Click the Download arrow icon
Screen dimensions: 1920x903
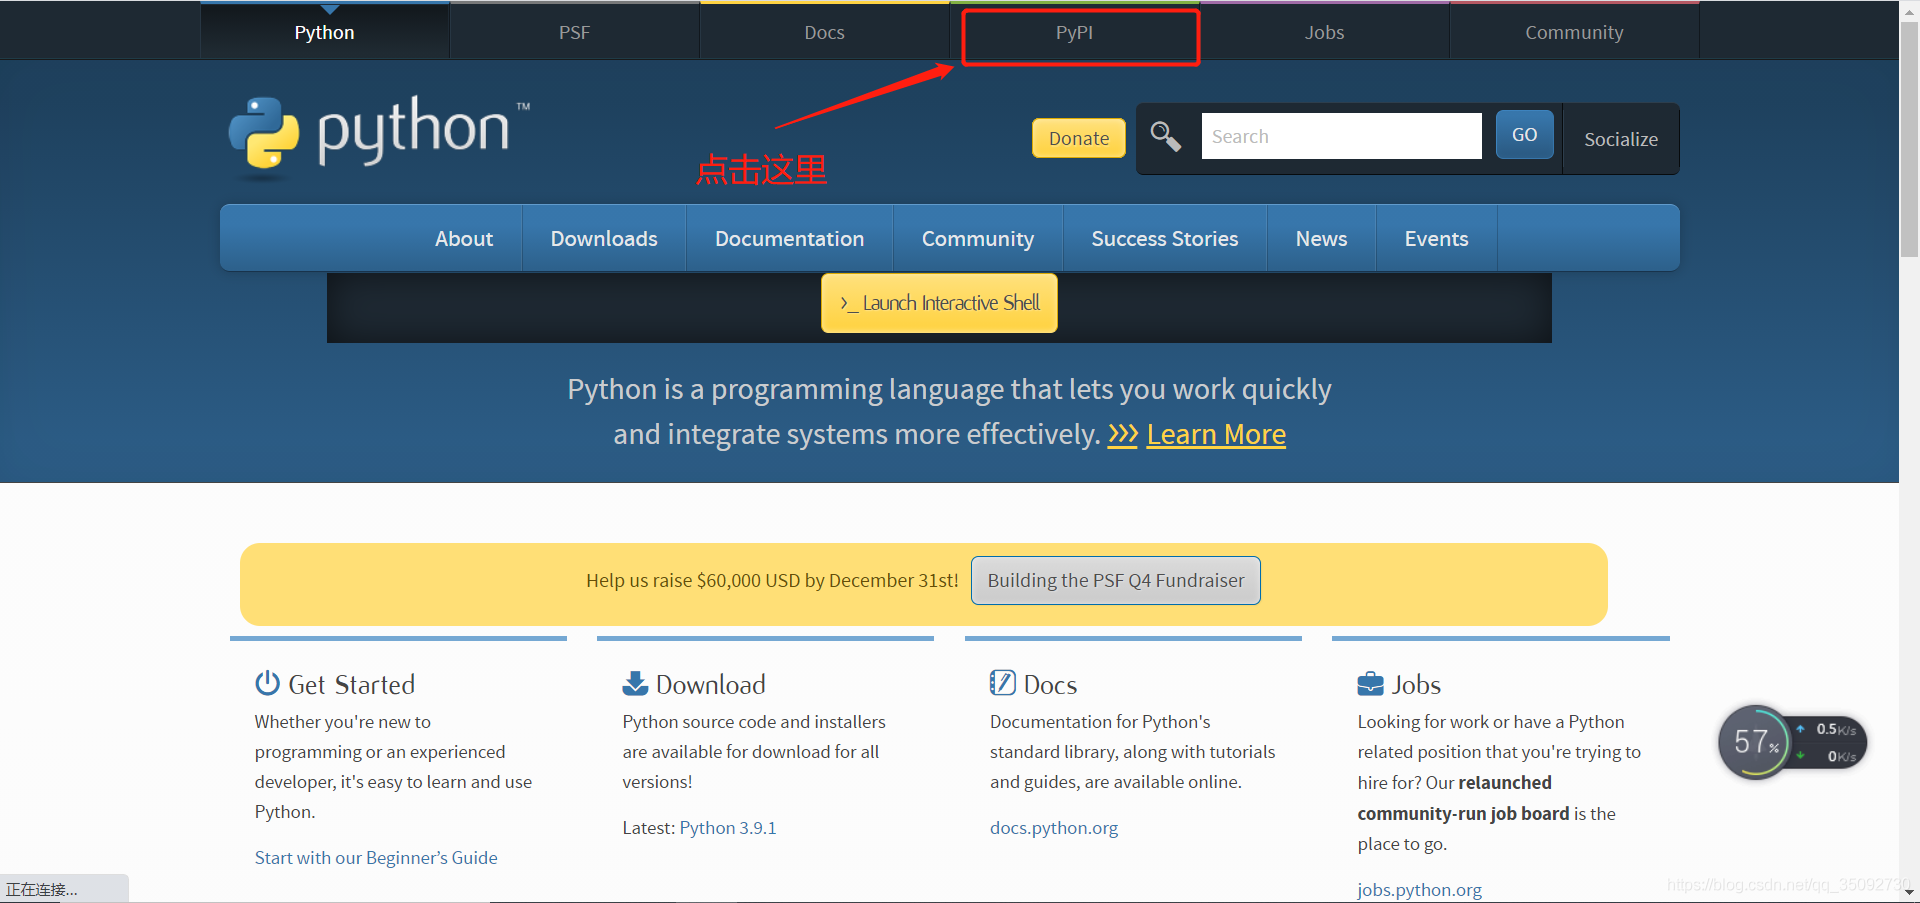(x=635, y=683)
